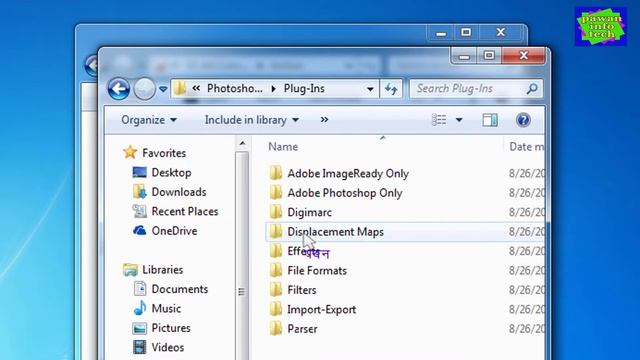640x360 pixels.
Task: Select the Plug-Ins breadcrumb segment
Action: point(304,89)
